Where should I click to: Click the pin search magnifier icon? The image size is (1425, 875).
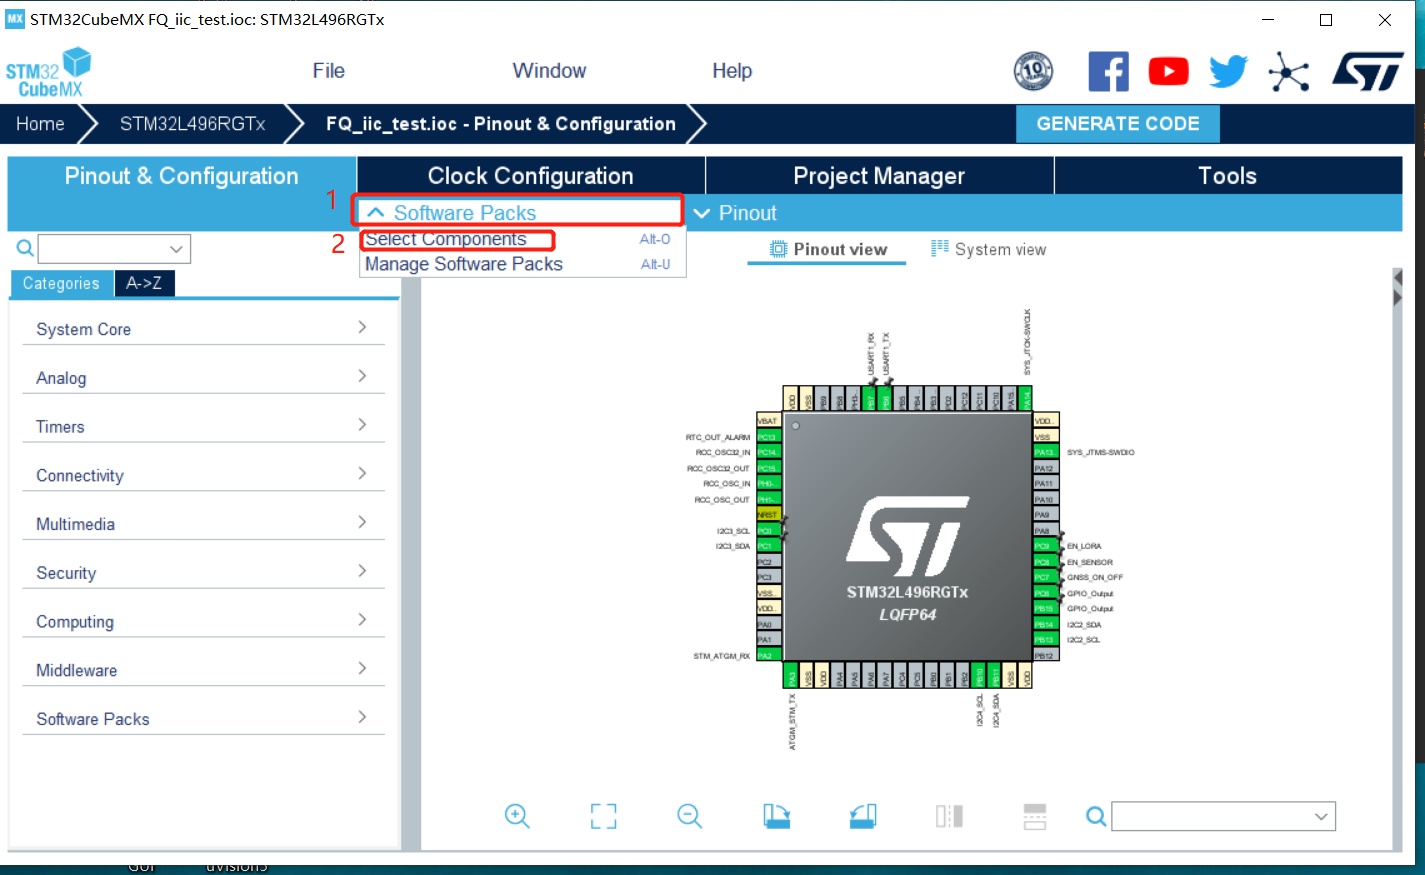point(1096,817)
